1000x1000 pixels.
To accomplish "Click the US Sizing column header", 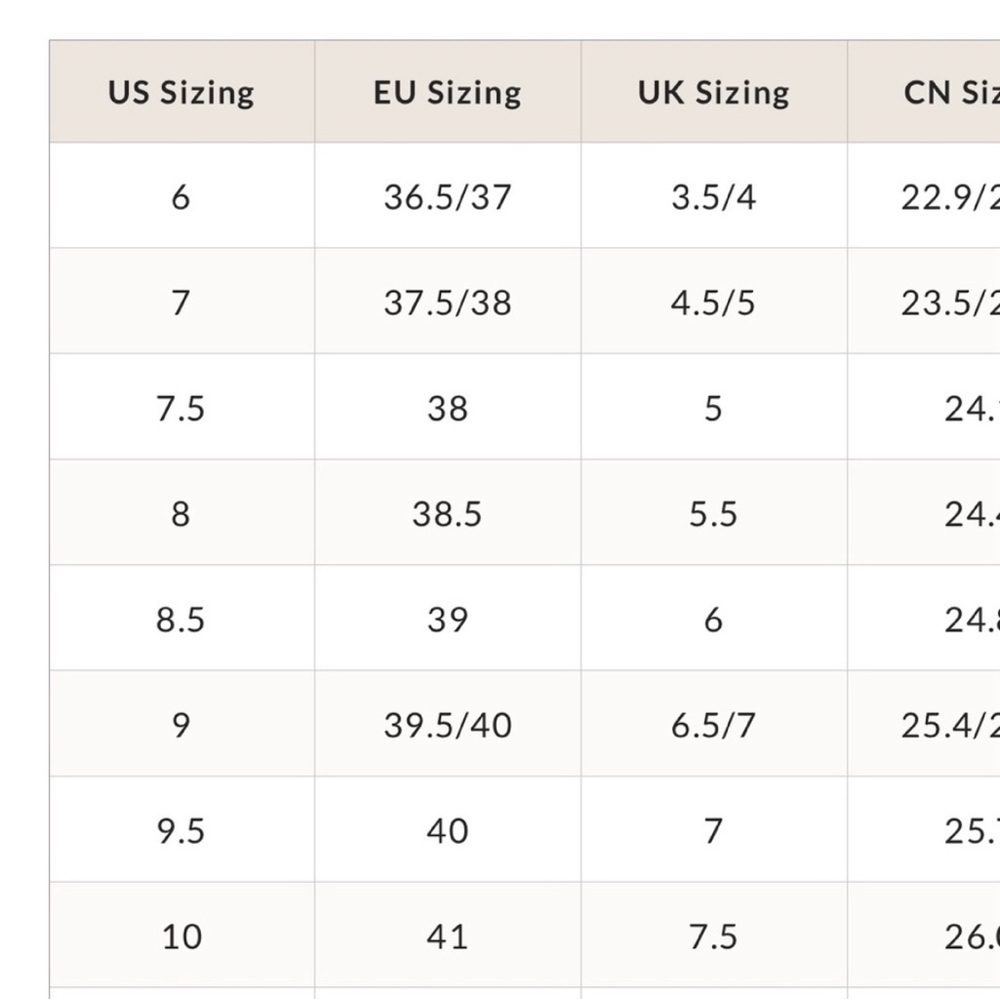I will tap(181, 93).
